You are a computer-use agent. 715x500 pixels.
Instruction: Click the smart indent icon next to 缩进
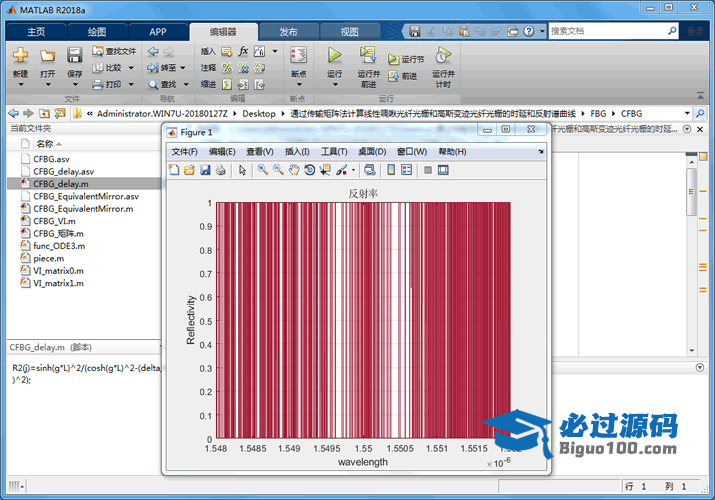click(x=227, y=84)
